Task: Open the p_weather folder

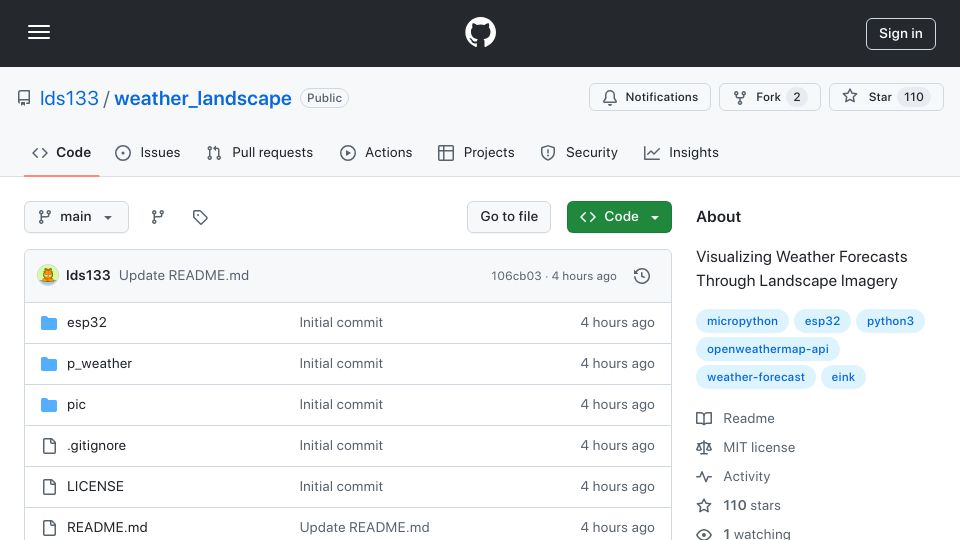Action: 99,364
